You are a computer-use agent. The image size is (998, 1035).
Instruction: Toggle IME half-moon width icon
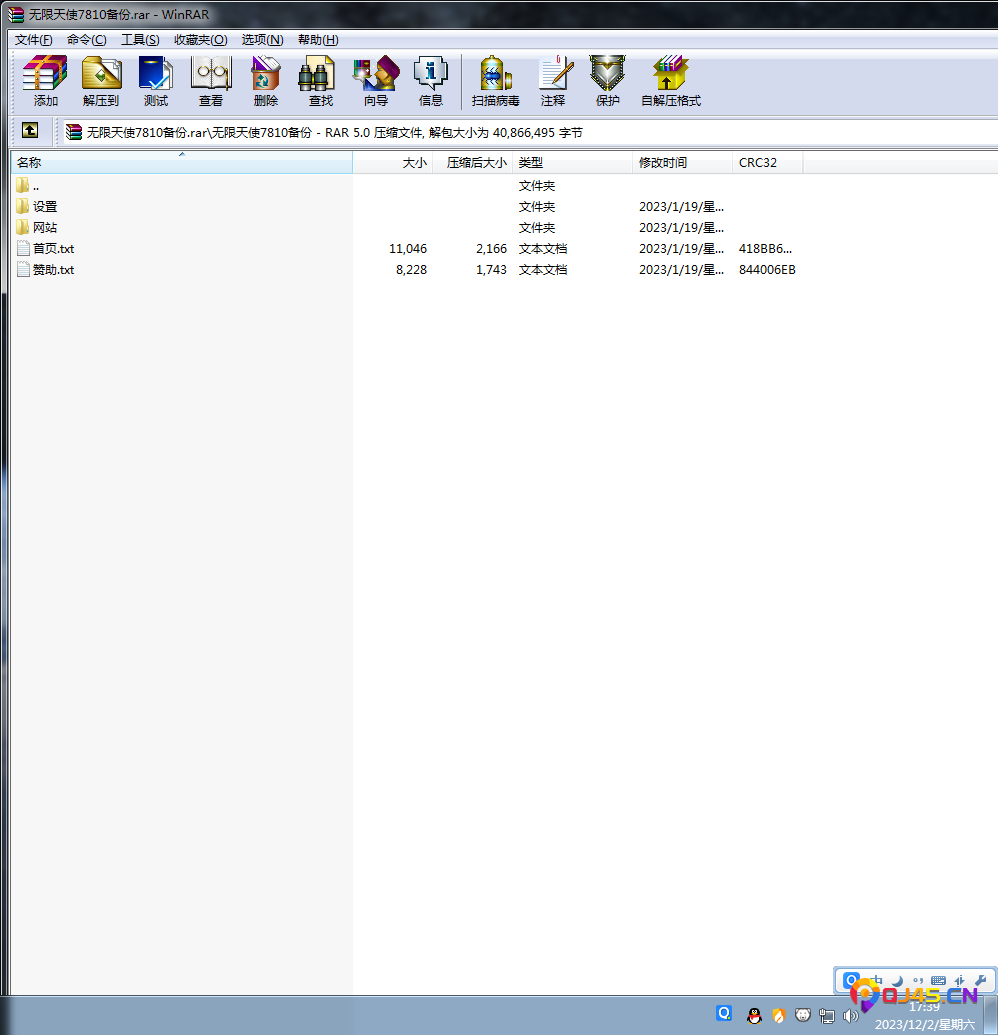click(897, 980)
